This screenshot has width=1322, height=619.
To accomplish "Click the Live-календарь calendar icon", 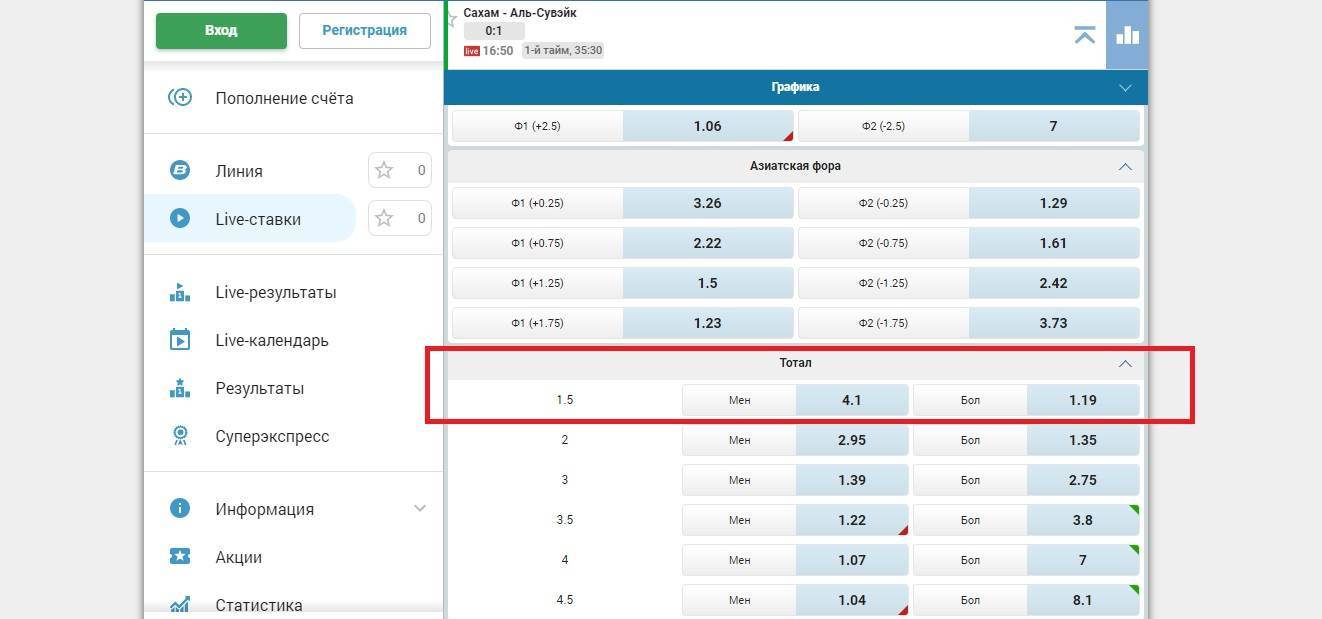I will point(180,340).
